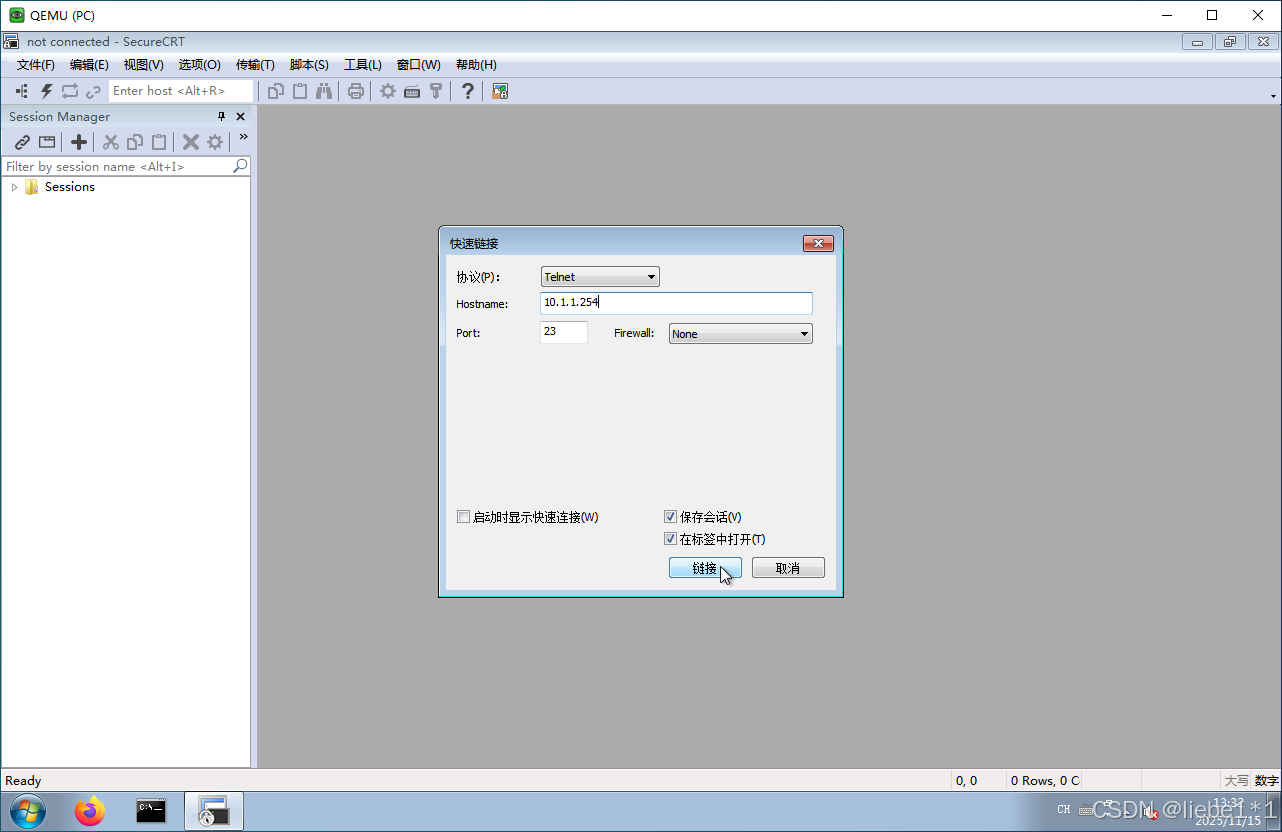Viewport: 1282px width, 832px height.
Task: Click the Hostname input field
Action: tap(676, 302)
